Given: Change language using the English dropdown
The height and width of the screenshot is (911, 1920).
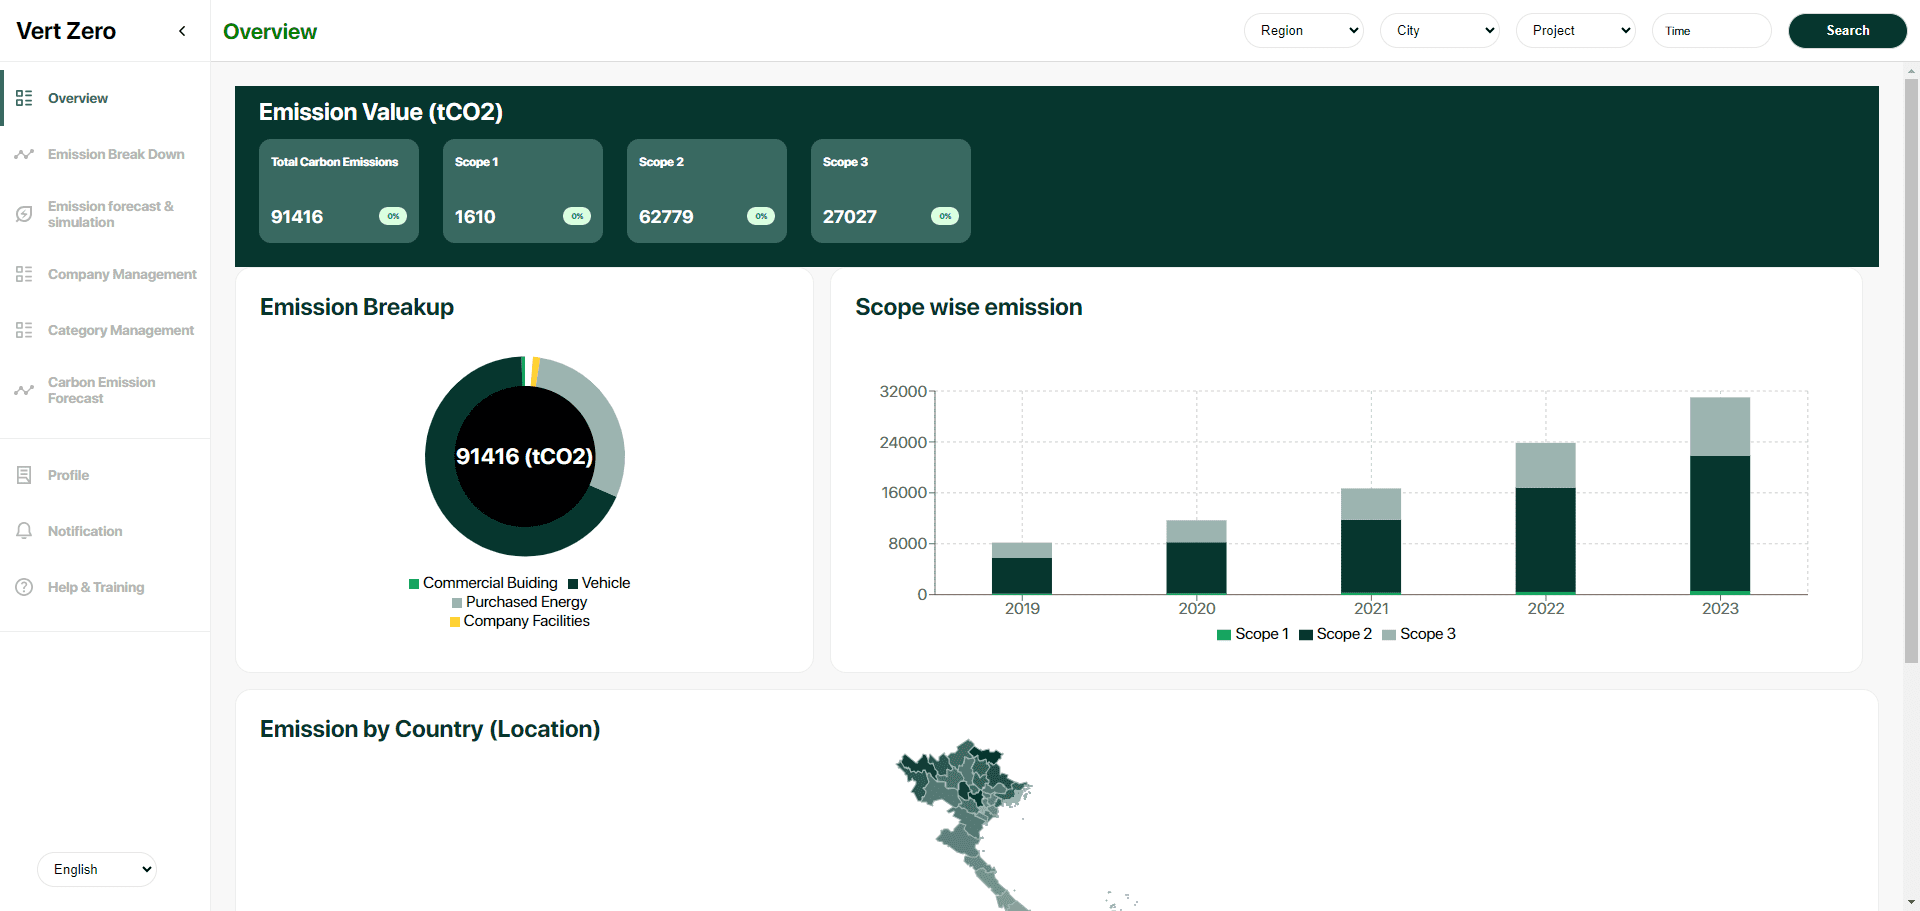Looking at the screenshot, I should tap(97, 869).
